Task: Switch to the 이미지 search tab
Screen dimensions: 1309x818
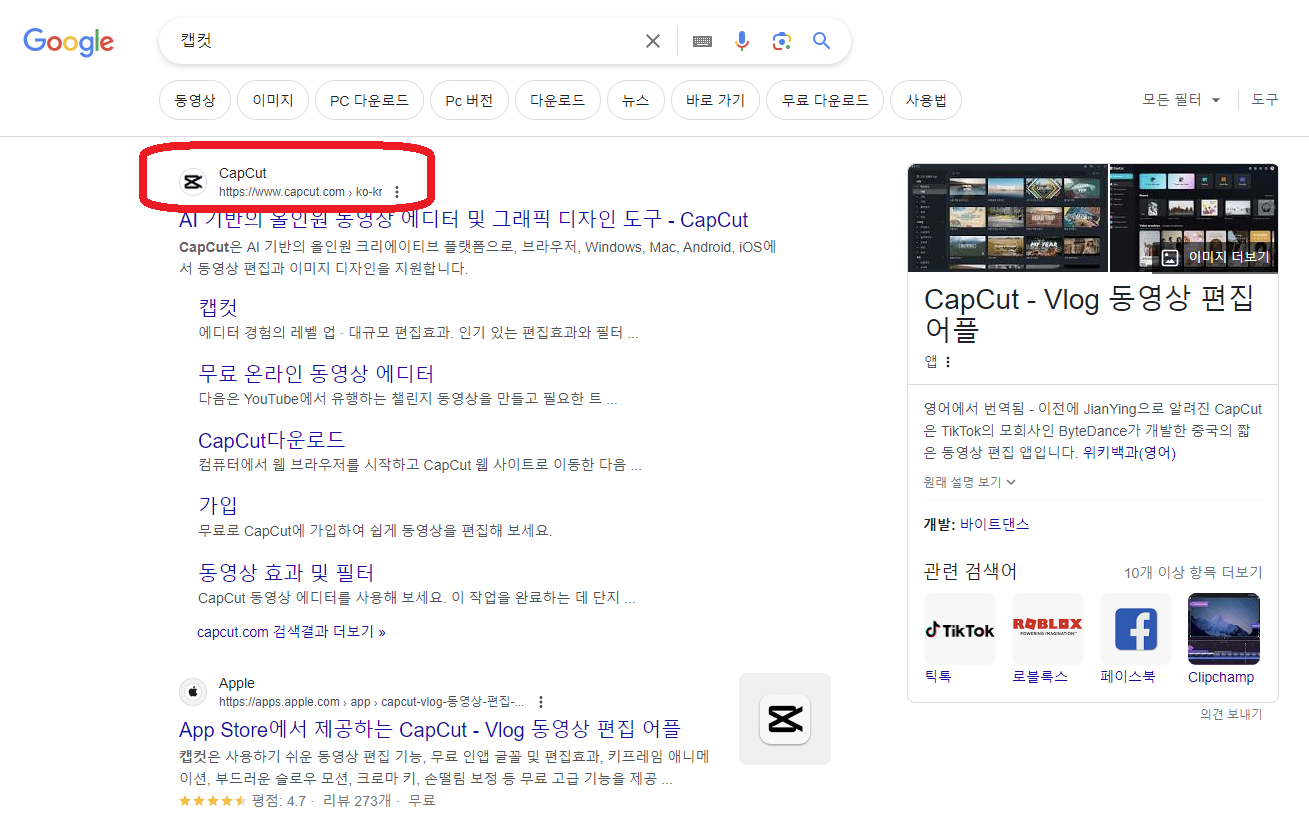Action: [272, 99]
